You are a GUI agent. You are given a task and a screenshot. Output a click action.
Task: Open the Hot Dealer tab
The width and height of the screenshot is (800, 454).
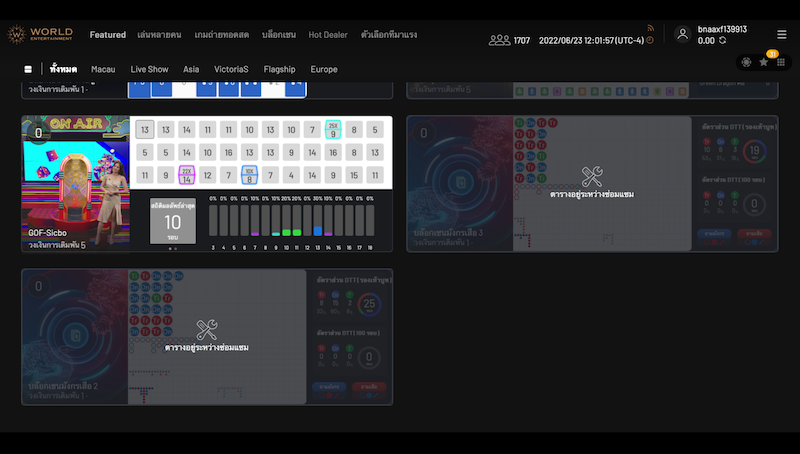tap(328, 35)
